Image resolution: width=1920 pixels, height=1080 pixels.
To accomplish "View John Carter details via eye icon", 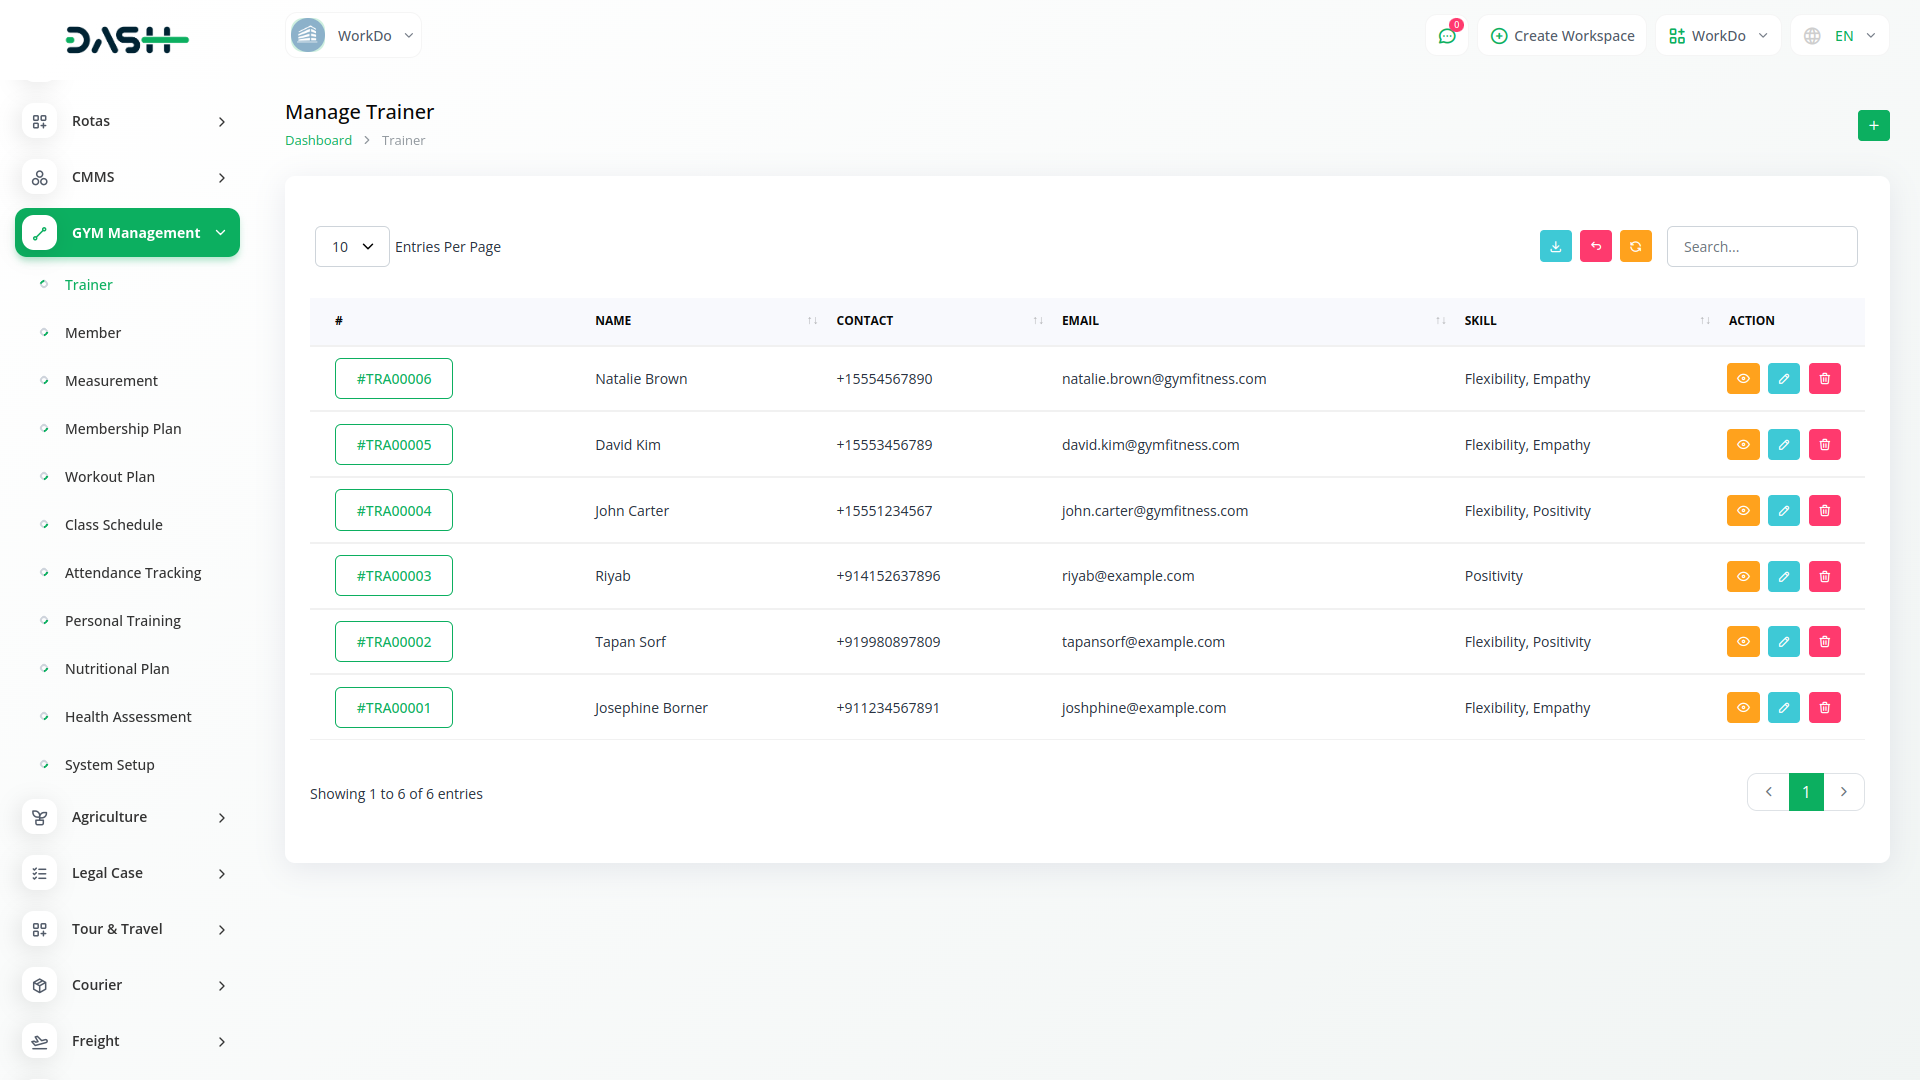I will point(1742,511).
